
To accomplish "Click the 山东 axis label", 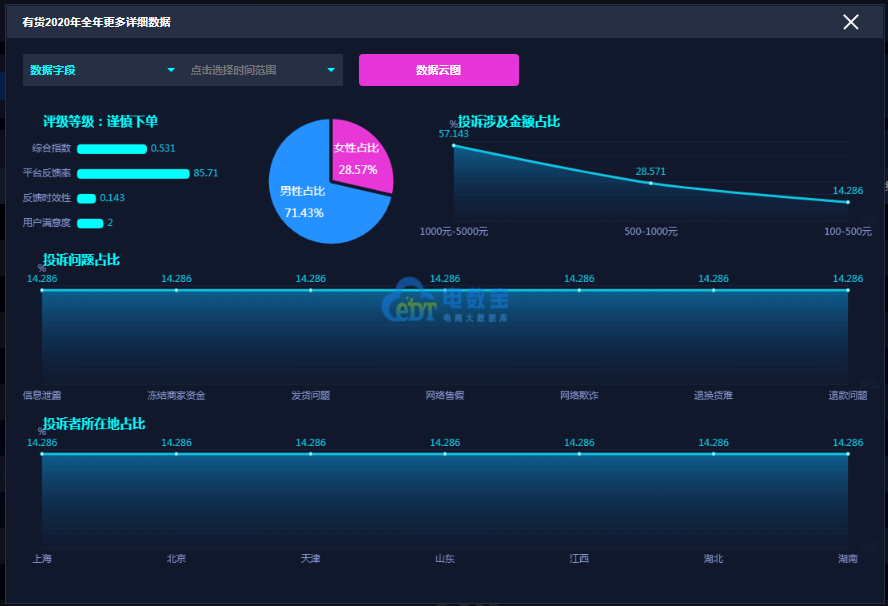I will pos(445,559).
